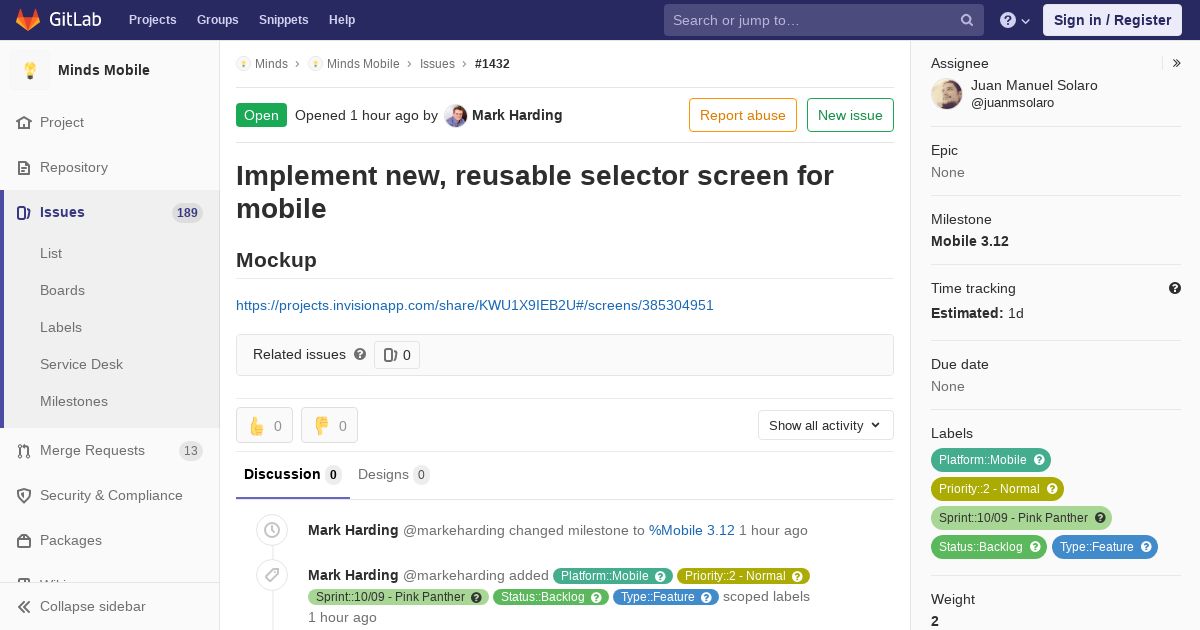Give a thumbs down reaction
This screenshot has height=630, width=1200.
click(x=329, y=425)
